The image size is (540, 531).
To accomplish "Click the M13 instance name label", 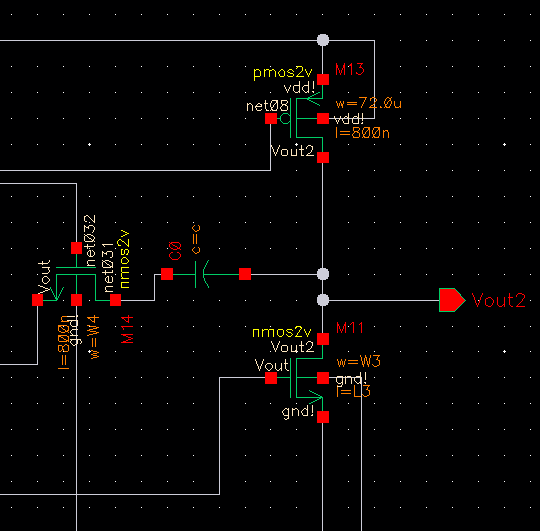I will tap(350, 69).
